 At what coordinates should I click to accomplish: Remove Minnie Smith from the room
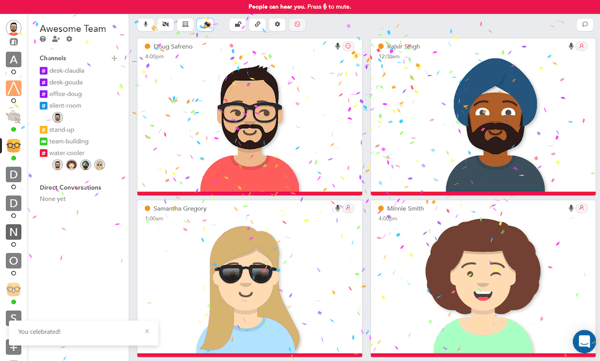point(581,208)
